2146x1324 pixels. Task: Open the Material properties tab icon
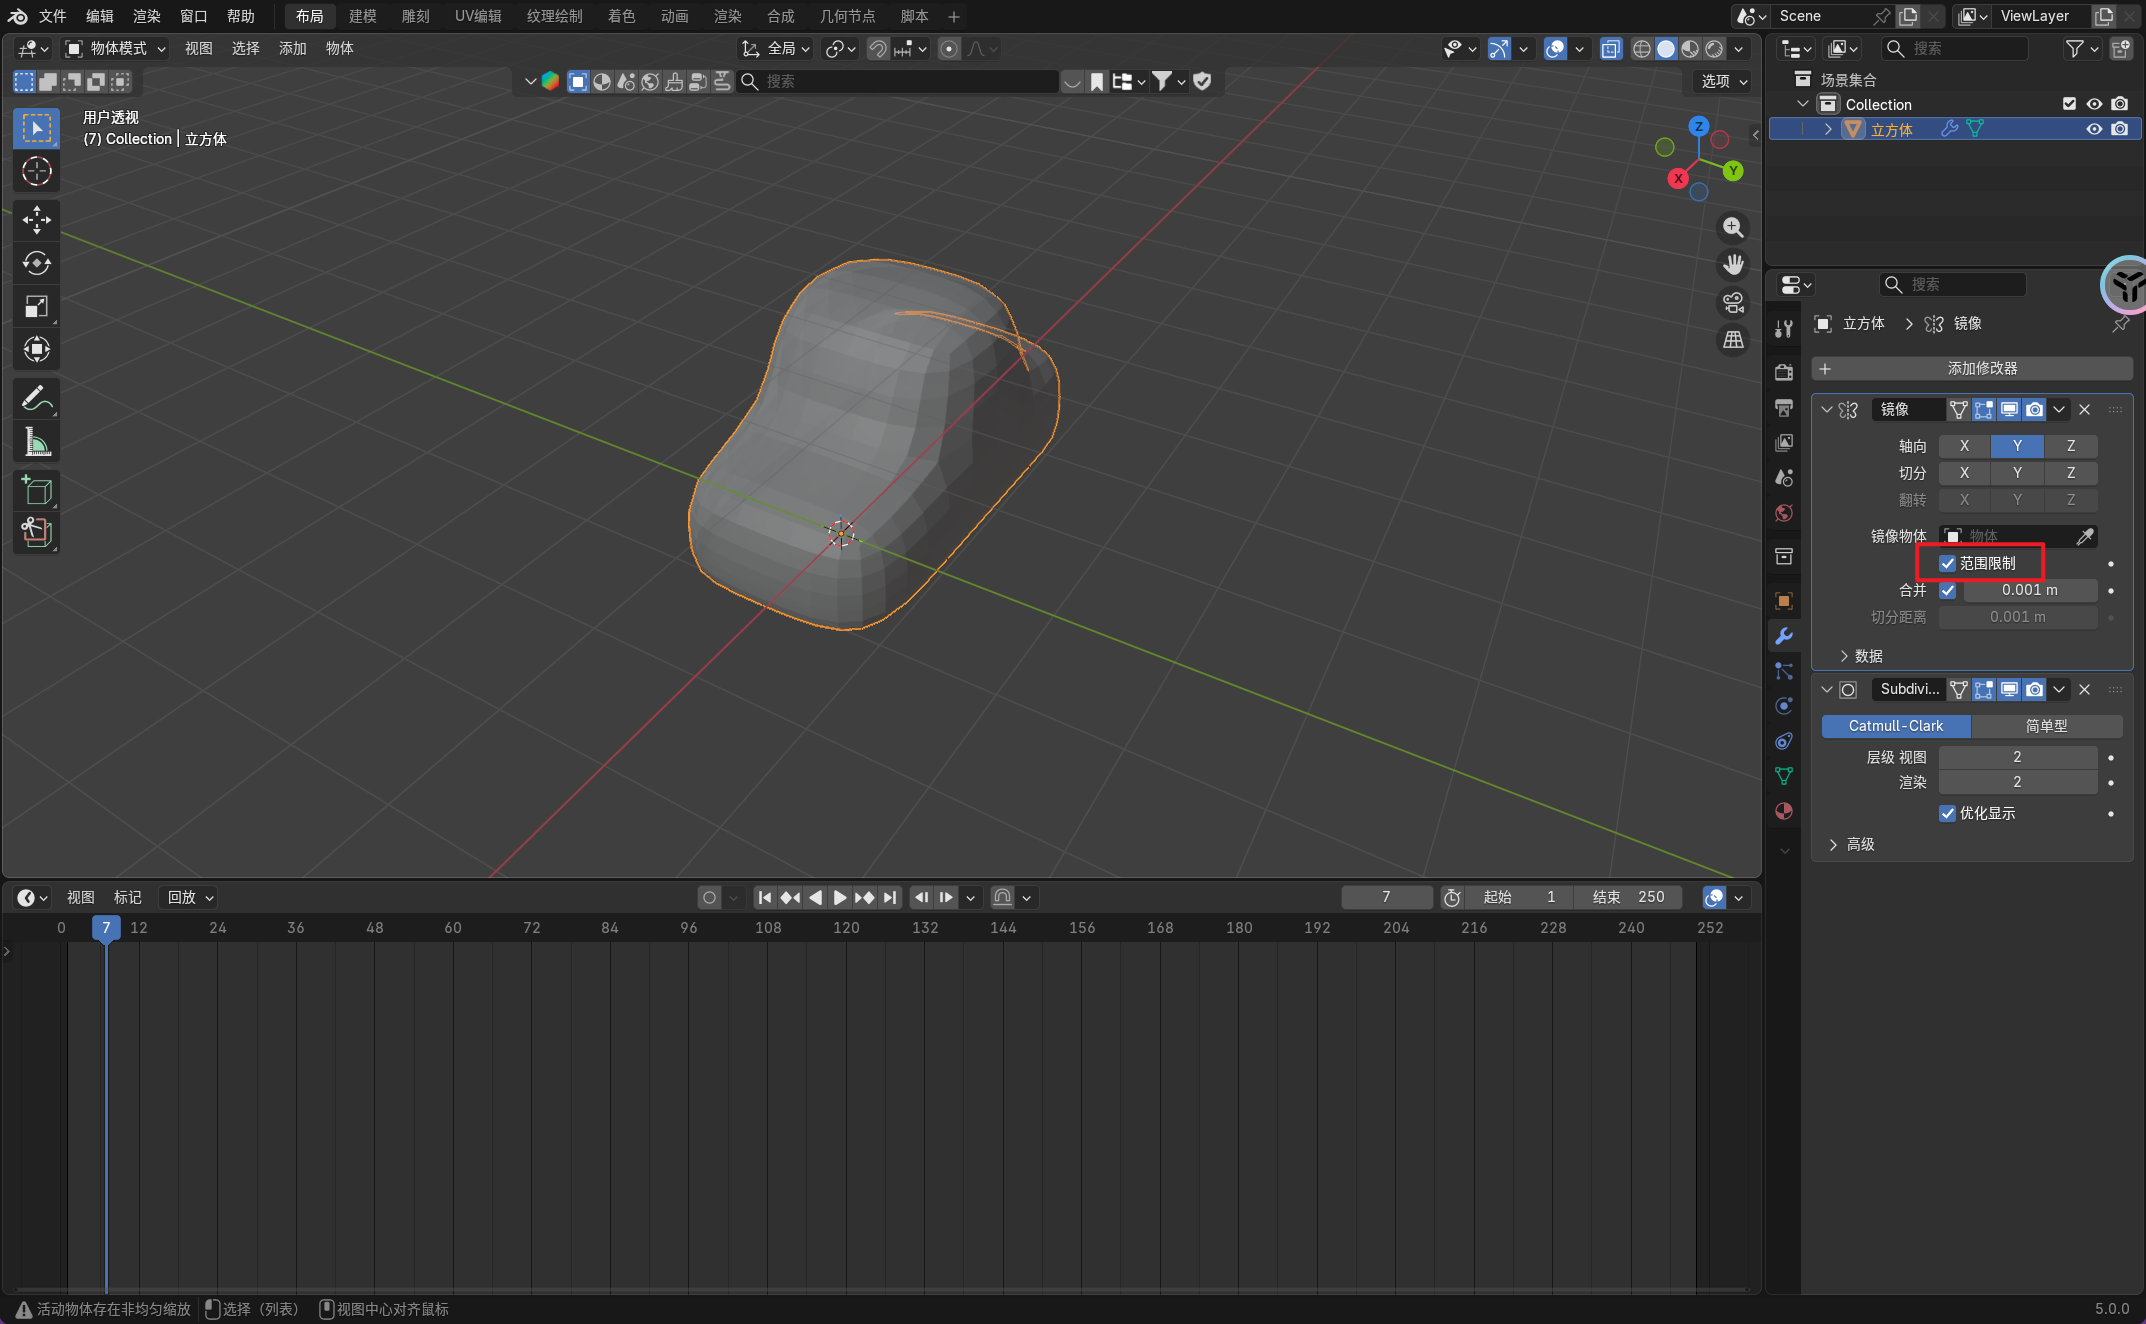1784,811
